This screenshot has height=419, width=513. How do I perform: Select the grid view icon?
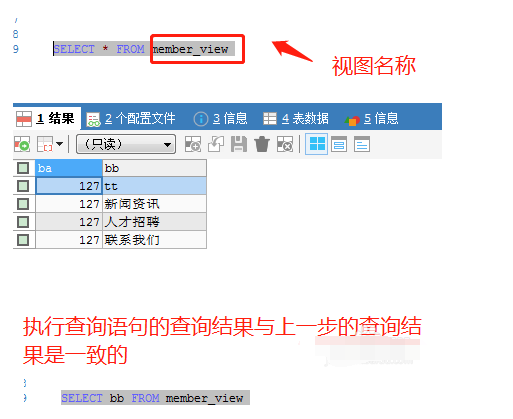317,144
